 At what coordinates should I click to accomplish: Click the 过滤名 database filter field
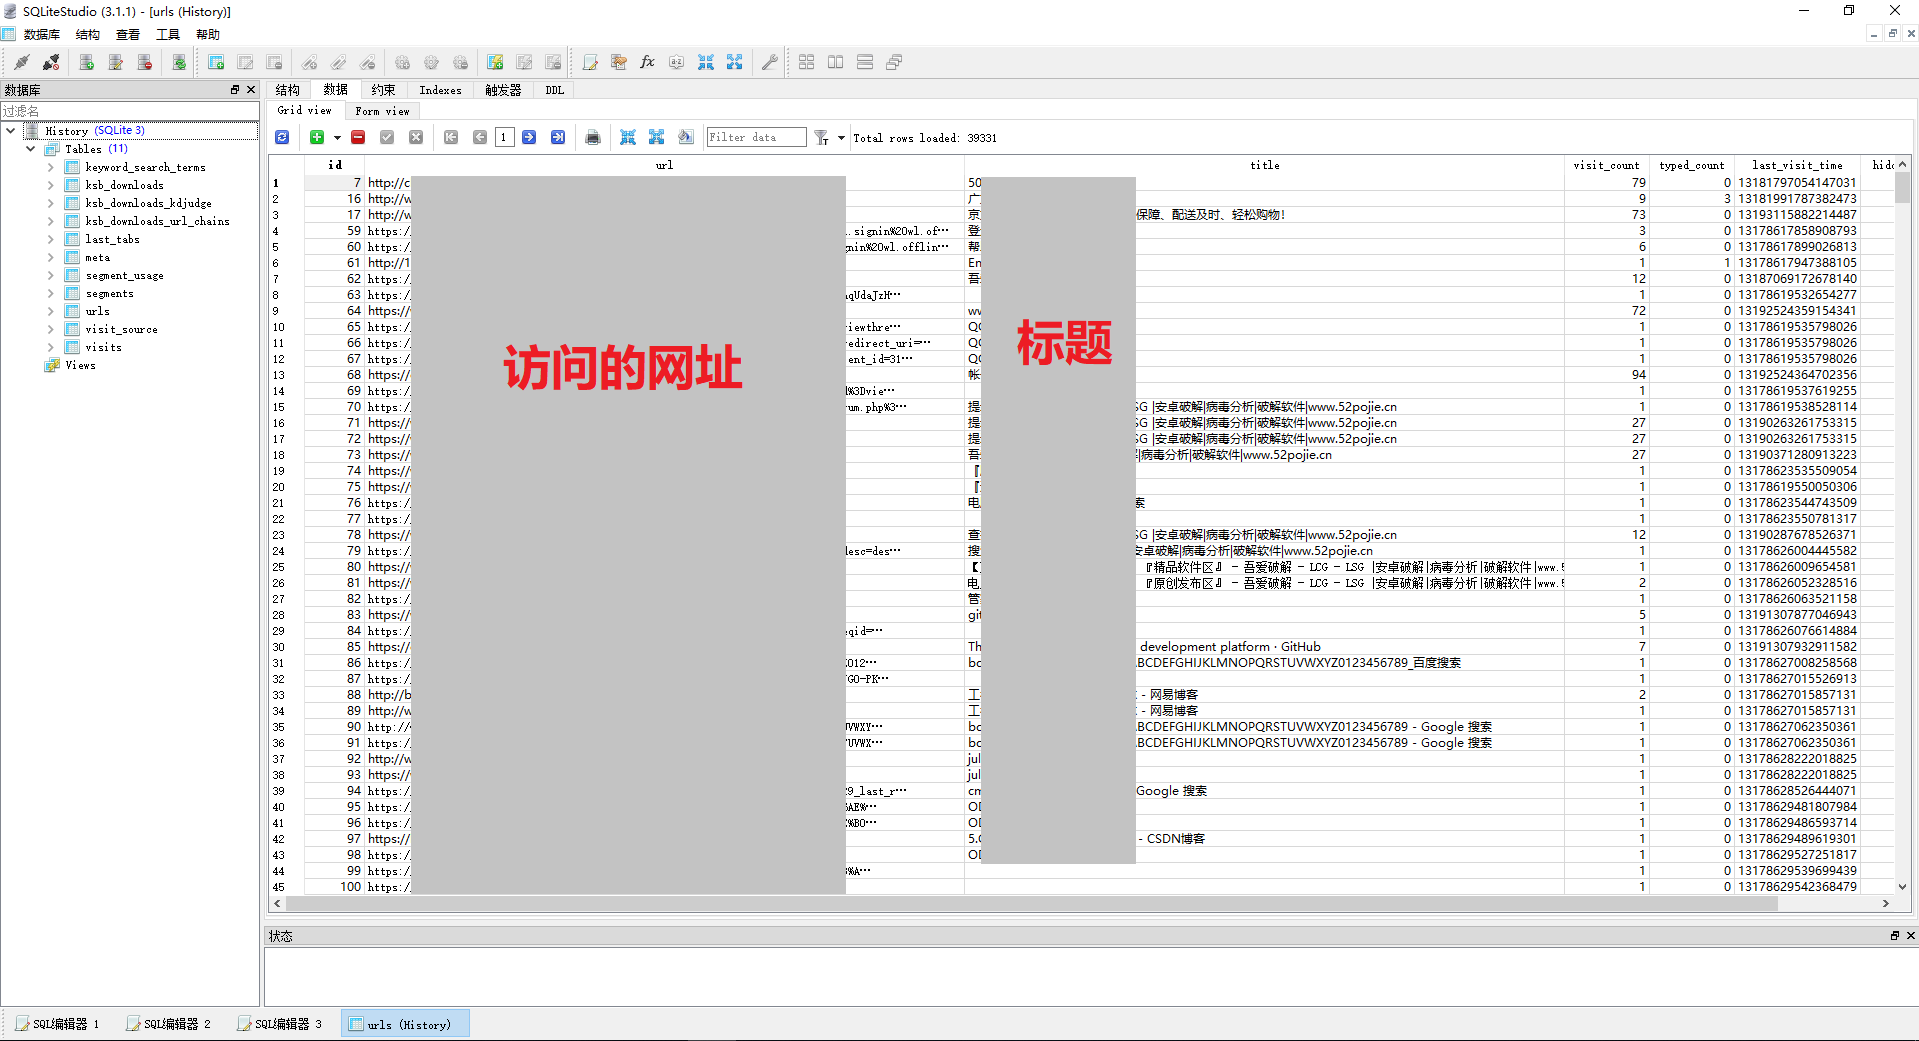129,111
